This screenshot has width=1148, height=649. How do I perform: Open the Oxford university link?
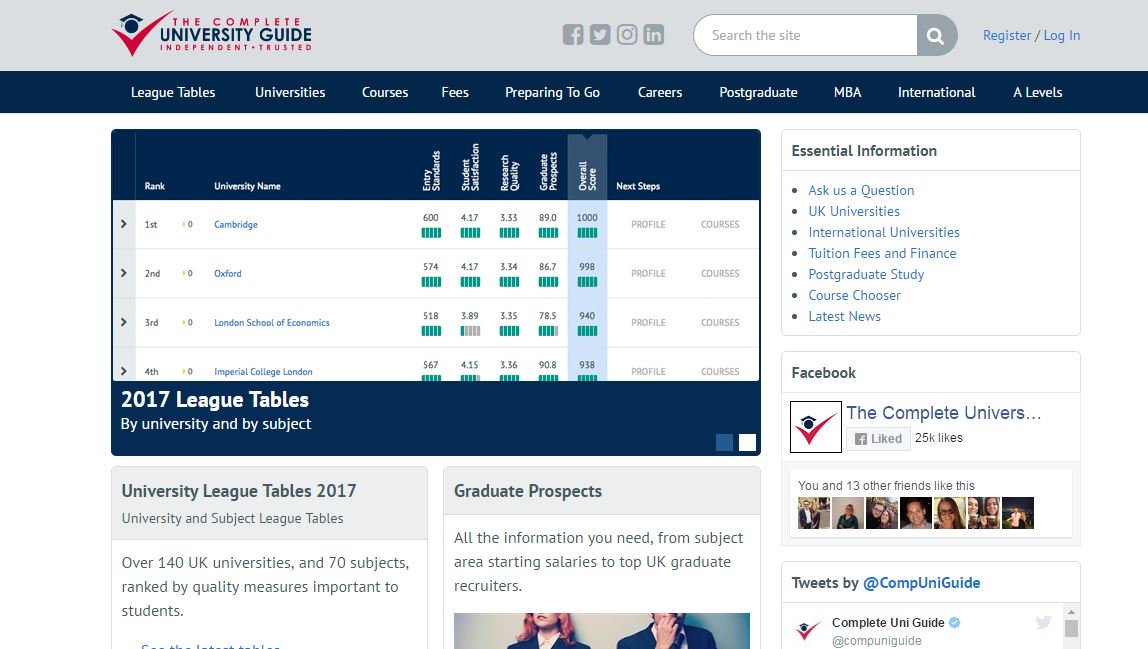(x=228, y=273)
